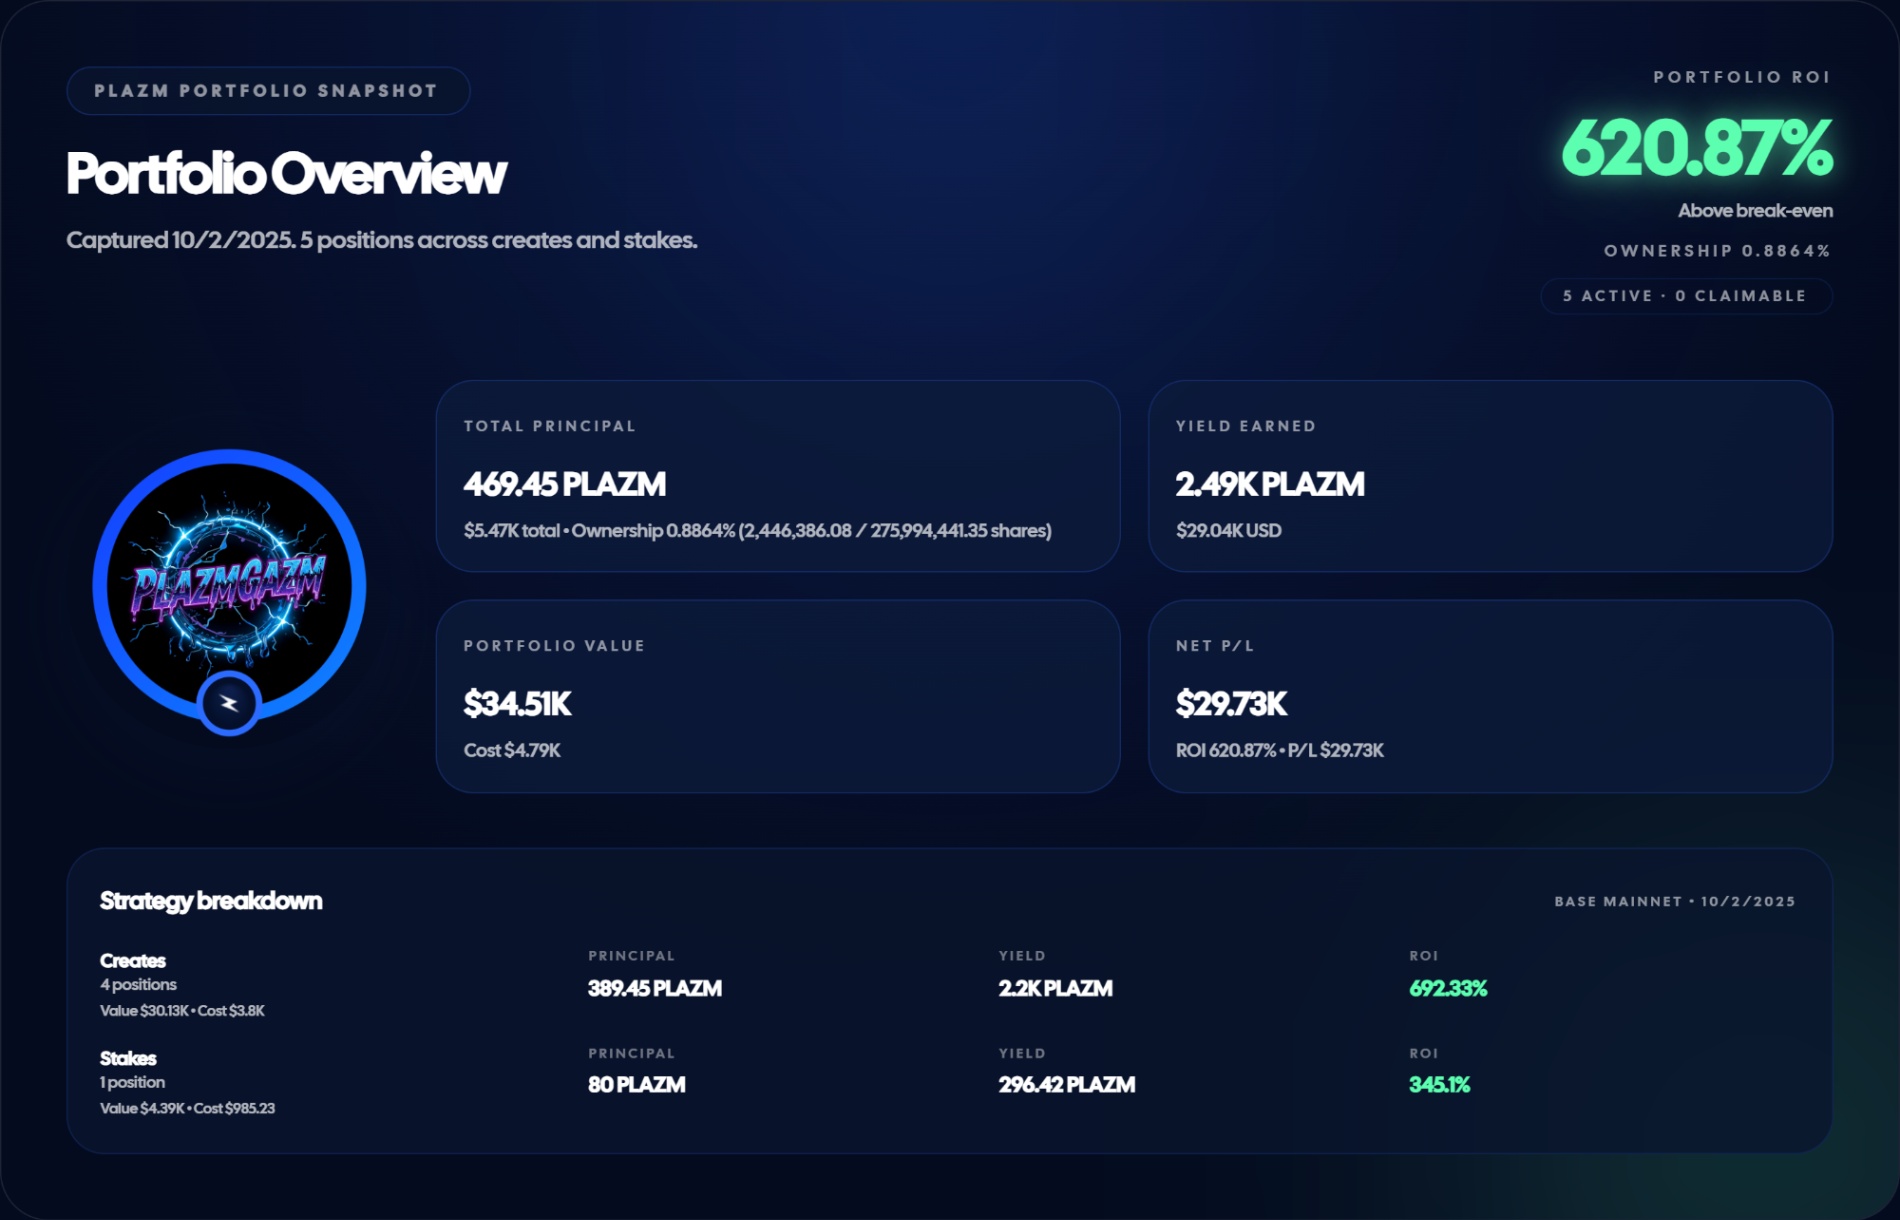Select the Yield Earned card

(x=1489, y=476)
